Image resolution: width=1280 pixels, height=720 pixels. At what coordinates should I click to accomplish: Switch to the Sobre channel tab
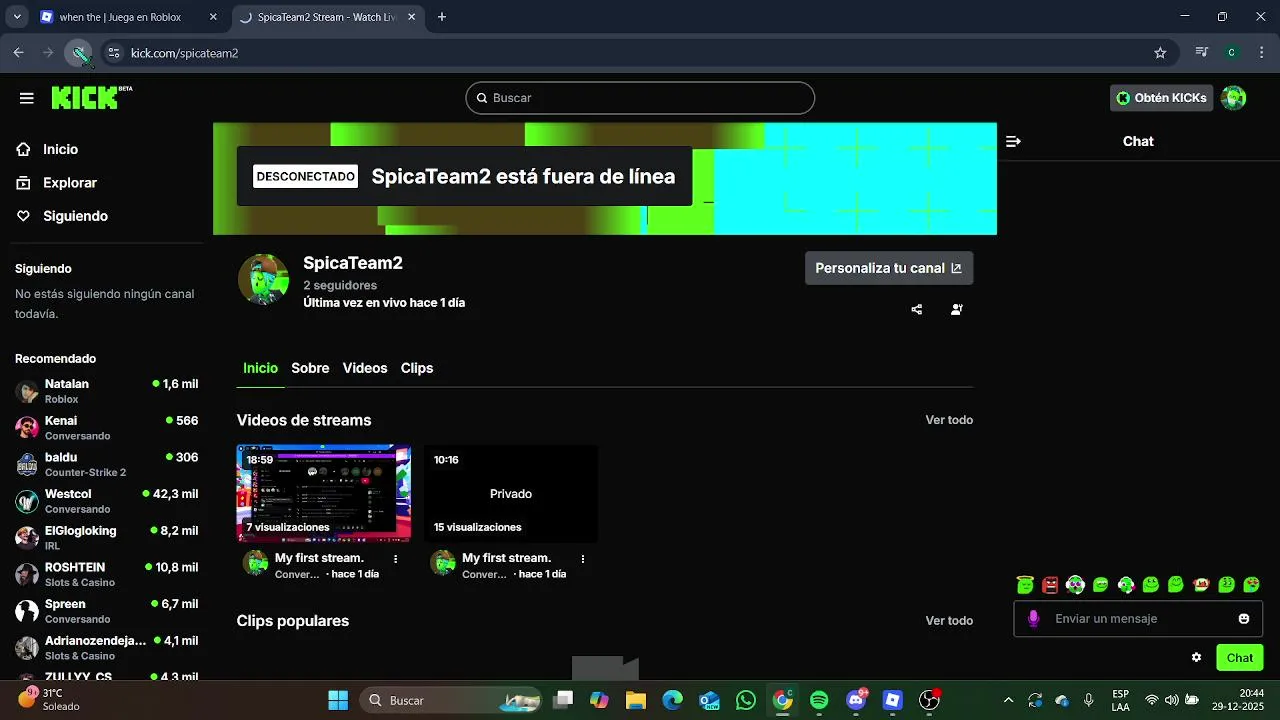(310, 368)
